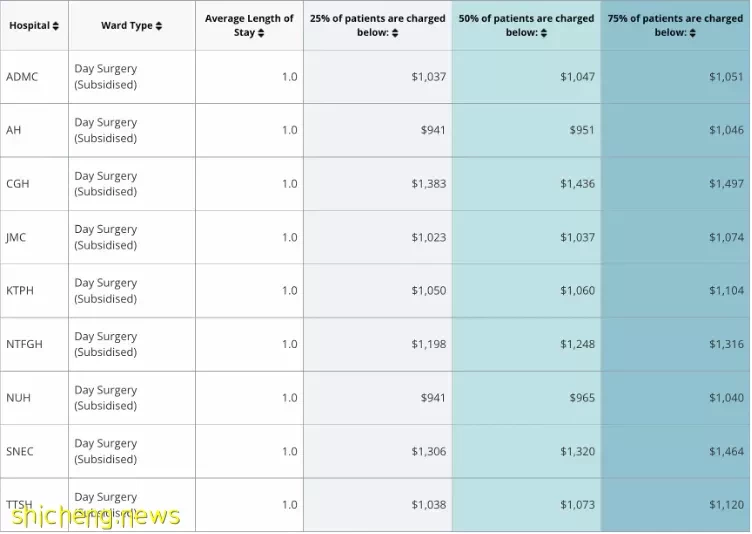The image size is (752, 534).
Task: Sort 25% of patients charged column arrows
Action: (x=395, y=33)
